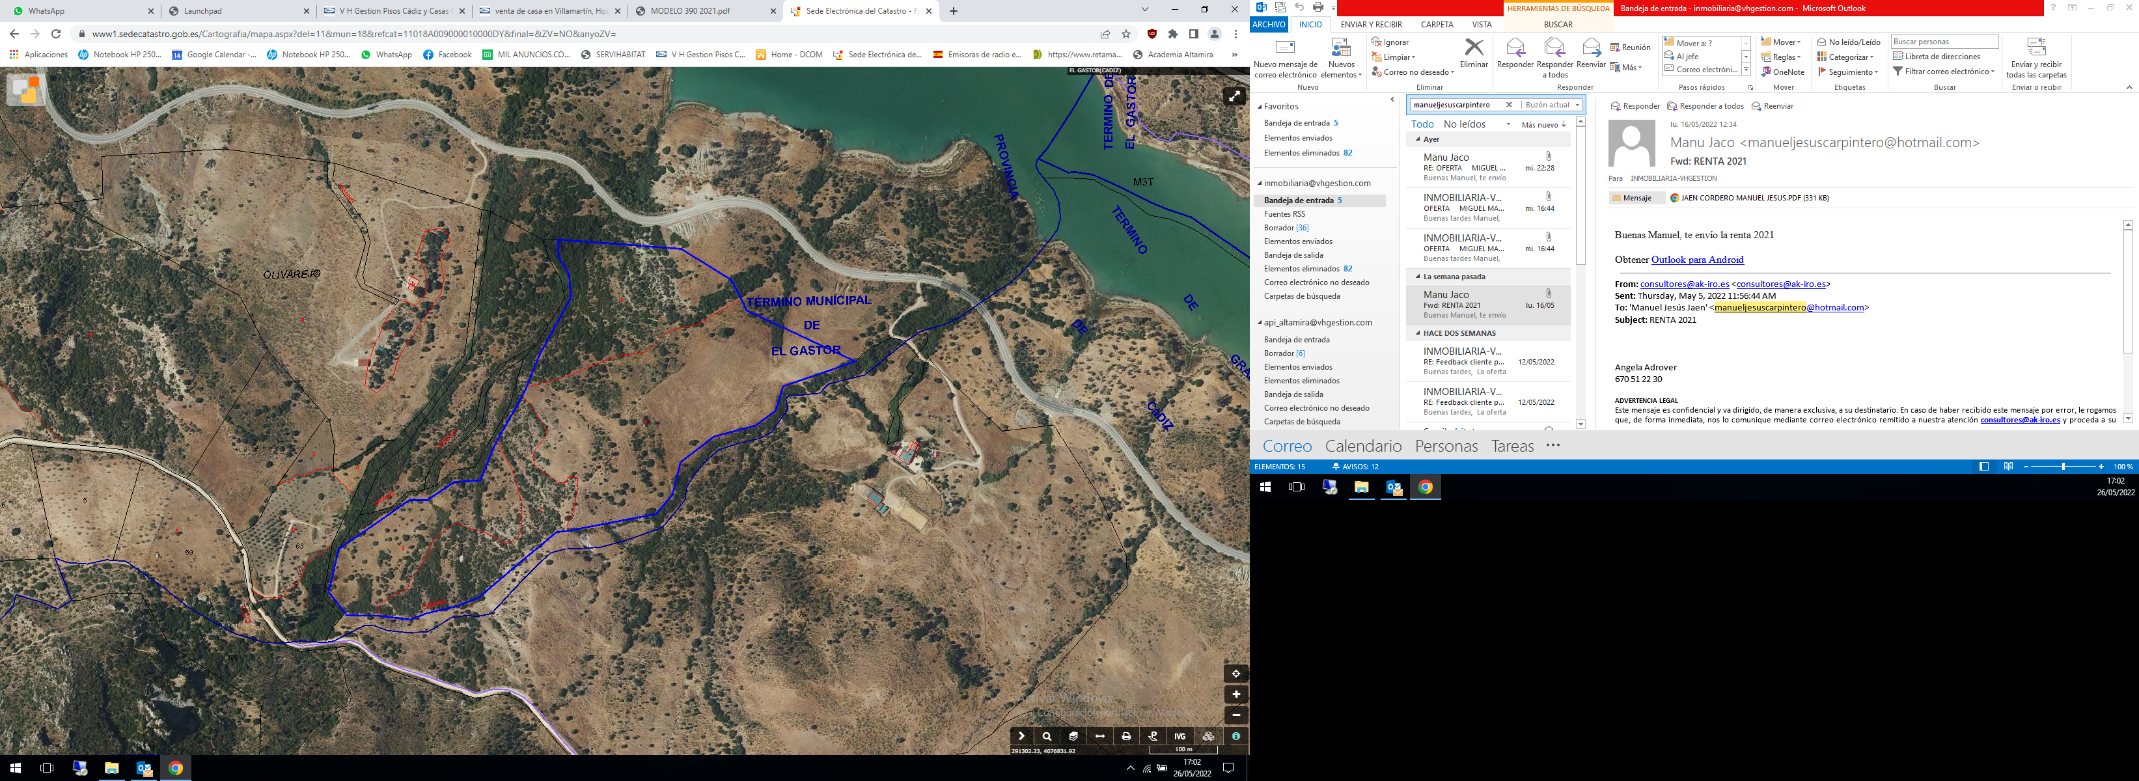Click the Chrome bookmark star in address bar
This screenshot has width=2139, height=781.
(x=1126, y=34)
